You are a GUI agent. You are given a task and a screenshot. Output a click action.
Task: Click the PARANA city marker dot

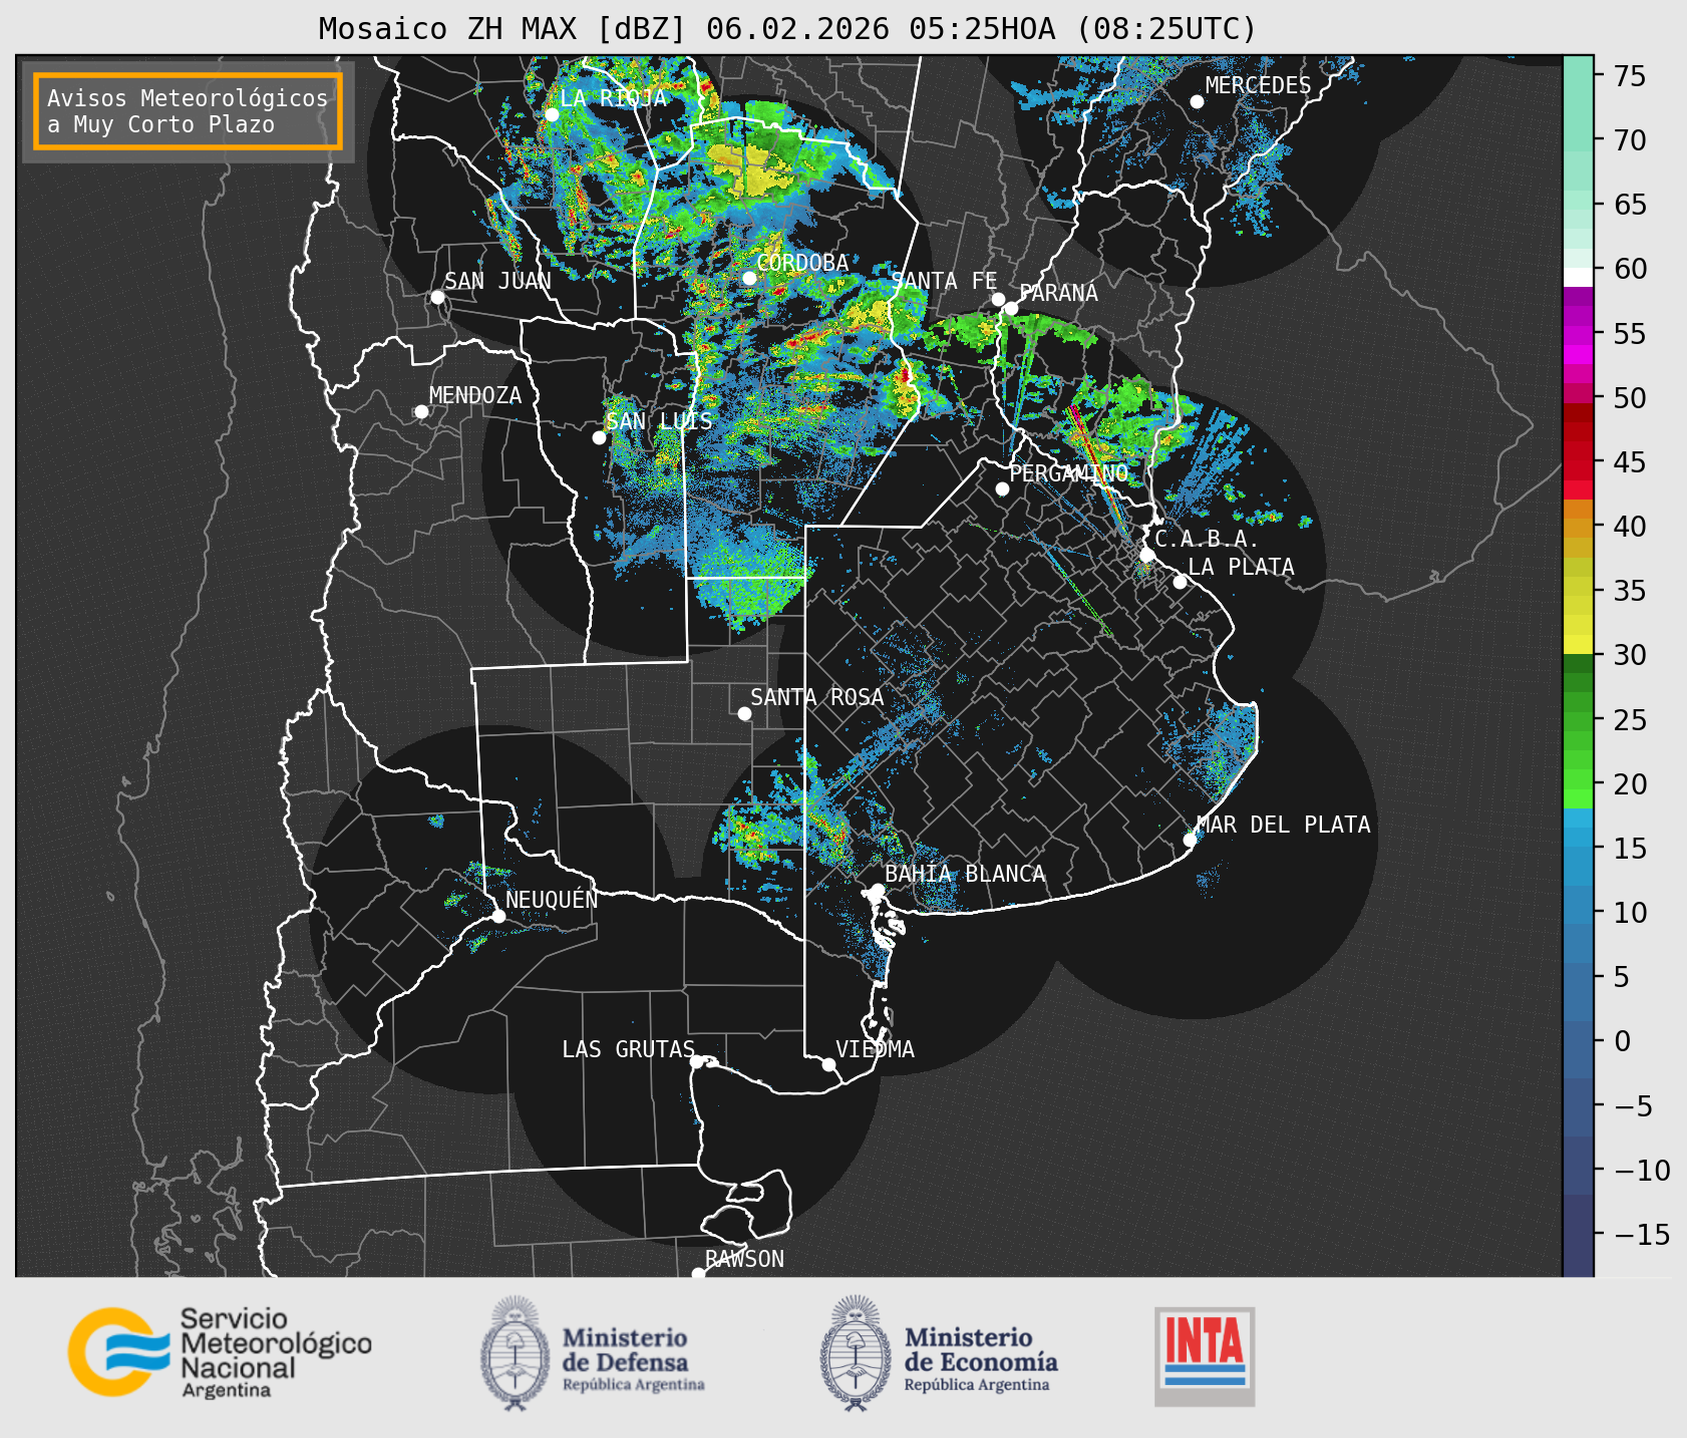pyautogui.click(x=1011, y=308)
